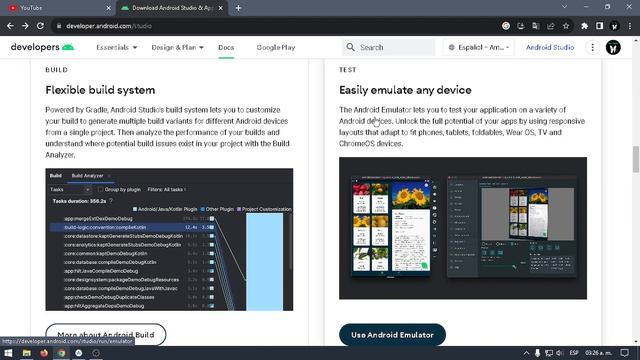Click the network tray icon
Image resolution: width=640 pixels, height=360 pixels.
[549, 353]
